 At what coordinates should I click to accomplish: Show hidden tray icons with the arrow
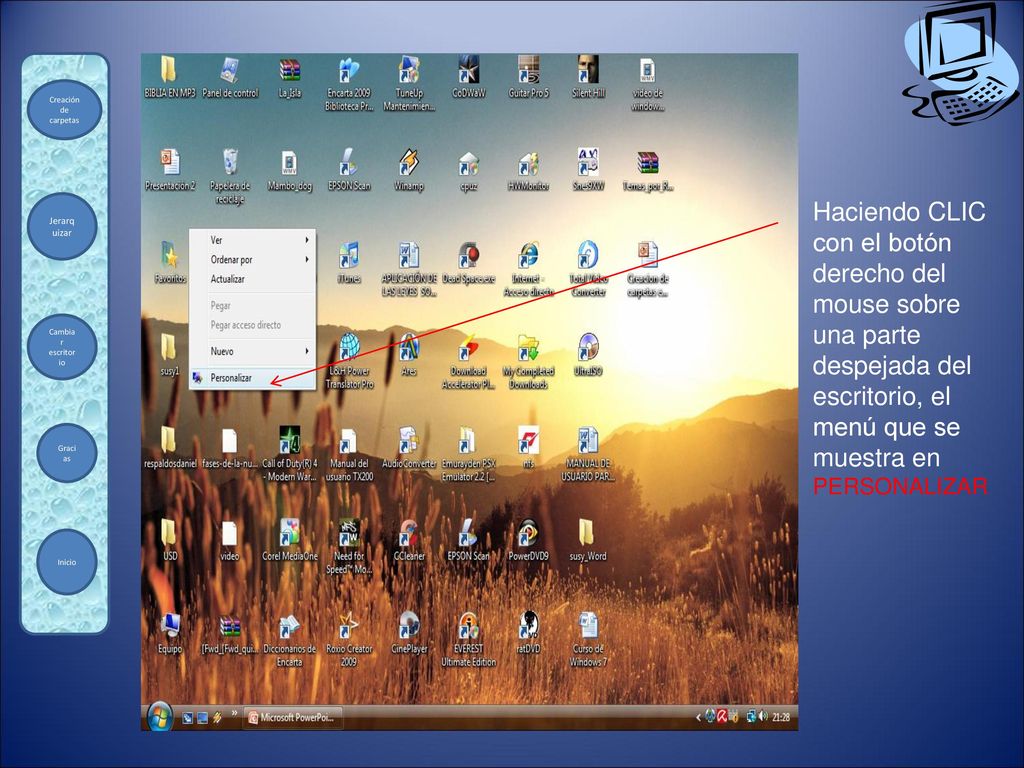coord(698,718)
